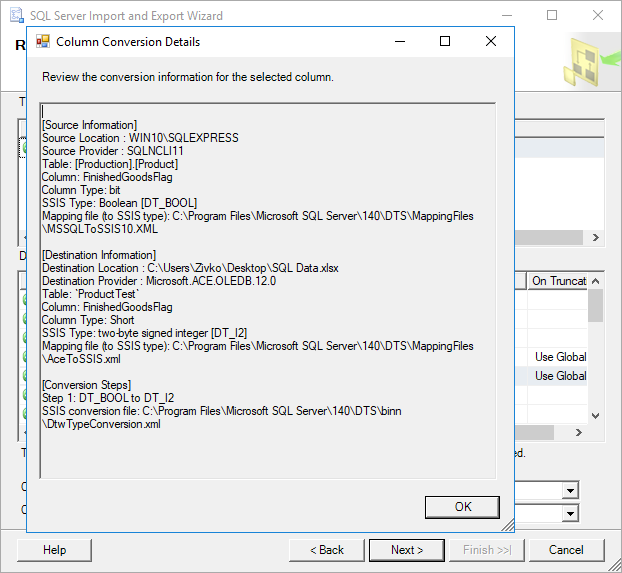Screen dimensions: 622x573
Task: Close the SQL Server Import and Export Wizard window
Action: pyautogui.click(x=597, y=15)
